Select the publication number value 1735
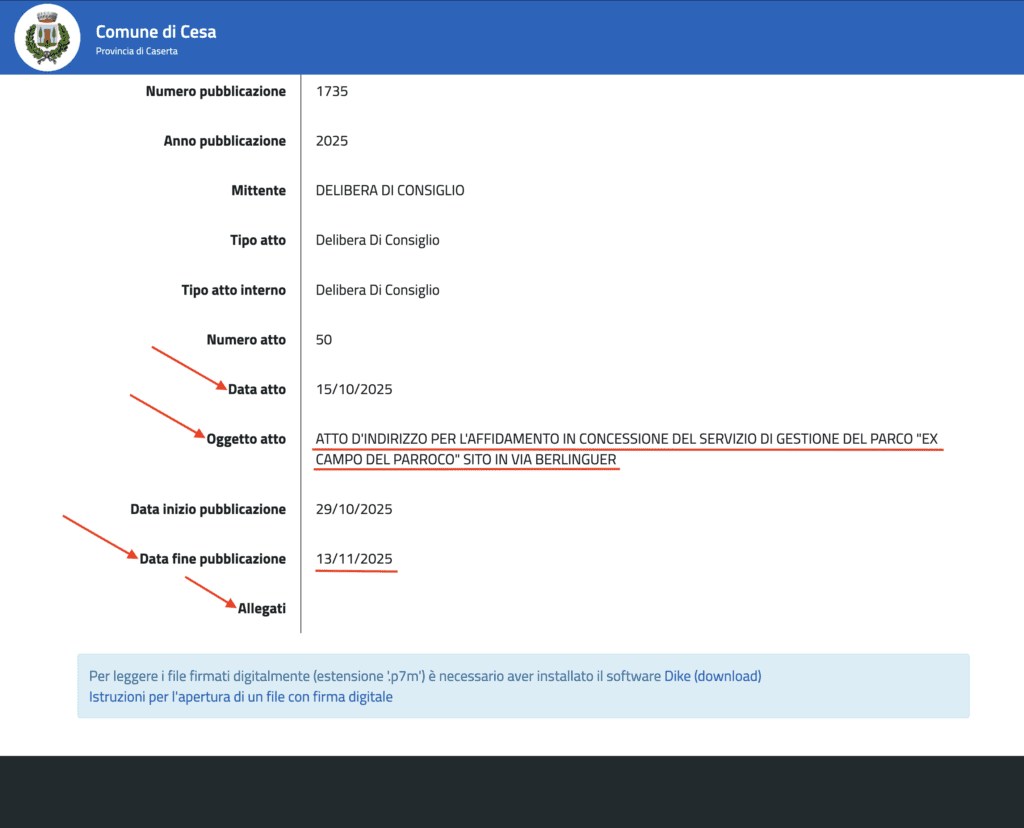1024x828 pixels. 331,91
